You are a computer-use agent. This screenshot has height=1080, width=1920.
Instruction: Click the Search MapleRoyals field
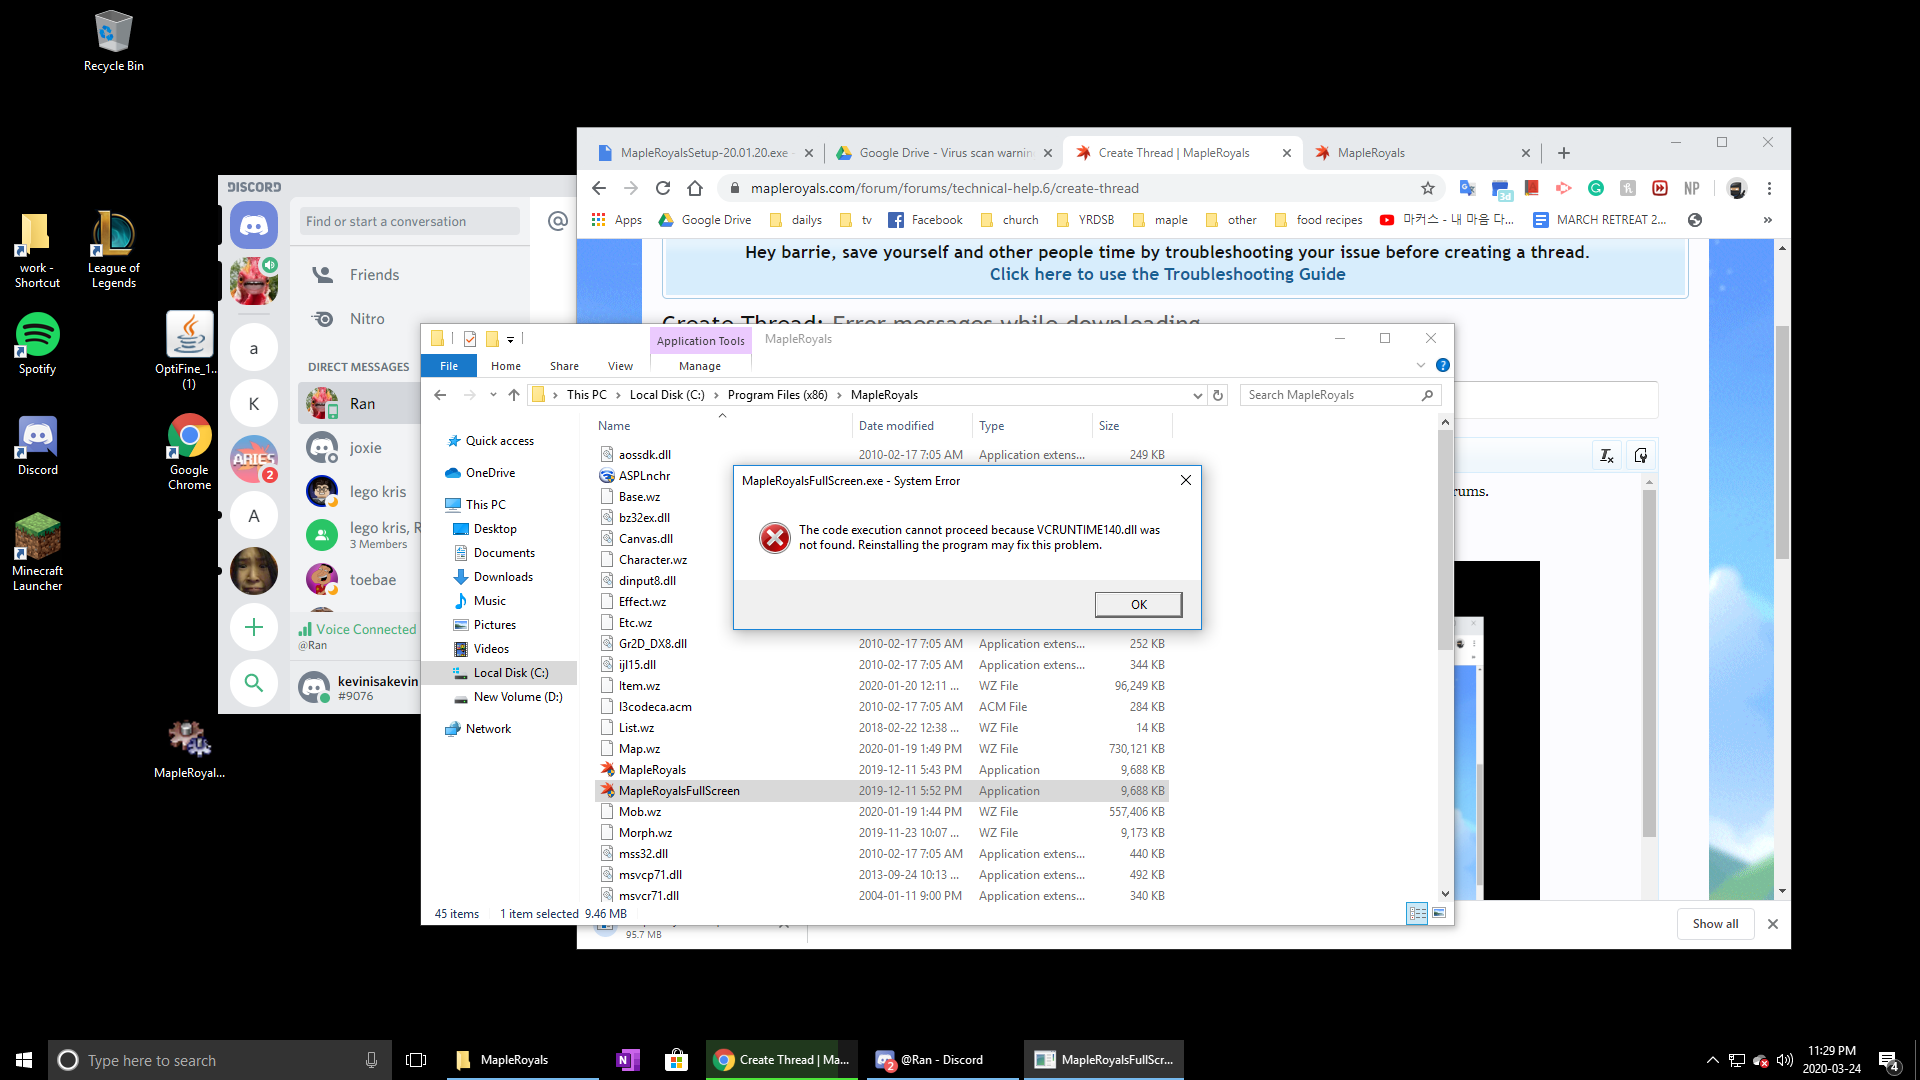click(1340, 395)
